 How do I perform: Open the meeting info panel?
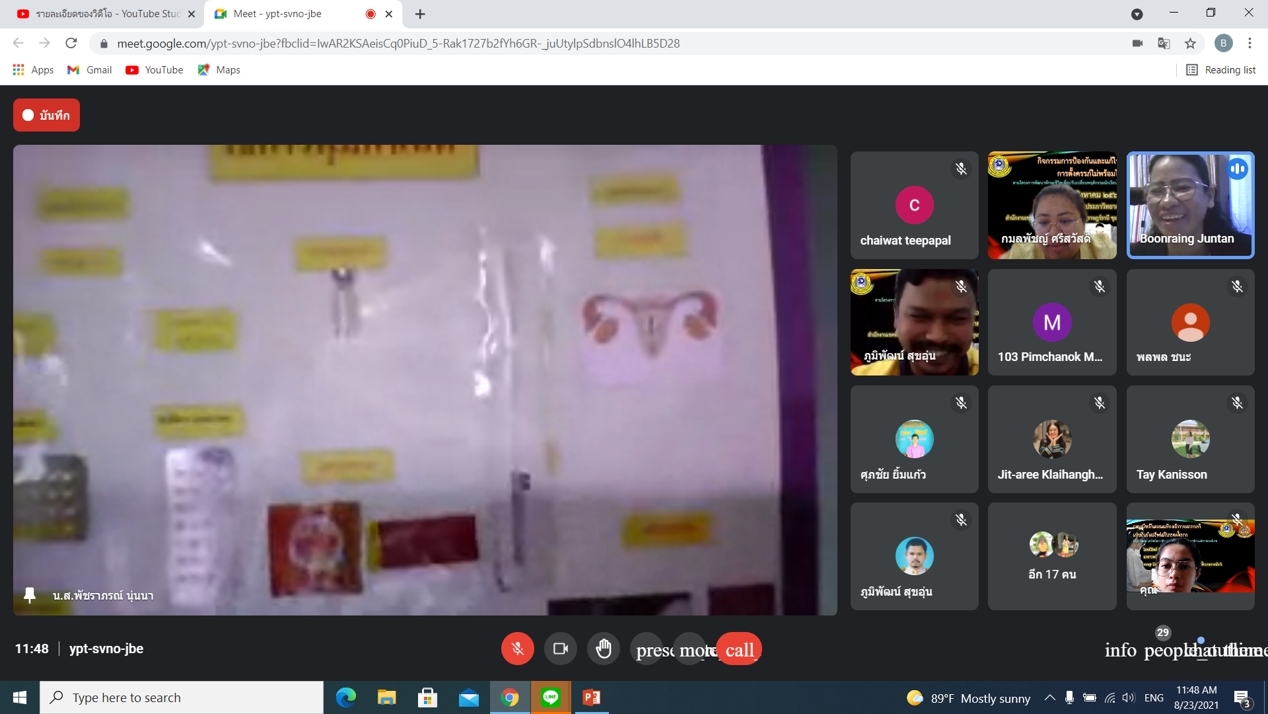coord(1120,650)
